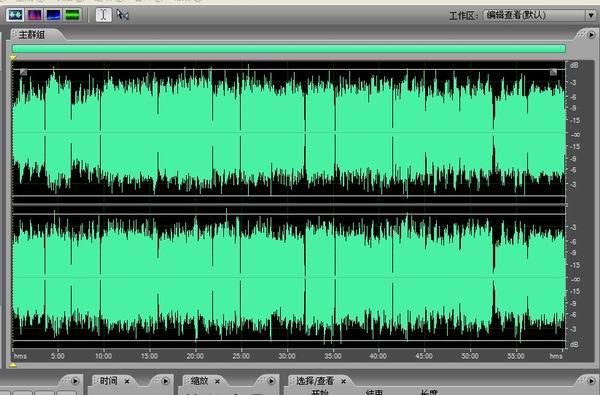
Task: Select the Marquee Selection tool
Action: click(122, 15)
